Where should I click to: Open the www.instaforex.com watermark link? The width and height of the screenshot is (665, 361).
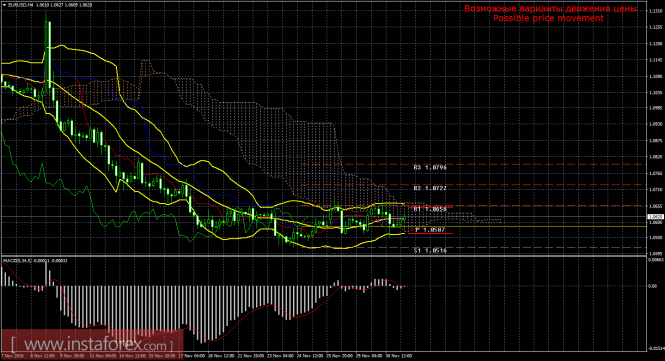click(x=92, y=344)
